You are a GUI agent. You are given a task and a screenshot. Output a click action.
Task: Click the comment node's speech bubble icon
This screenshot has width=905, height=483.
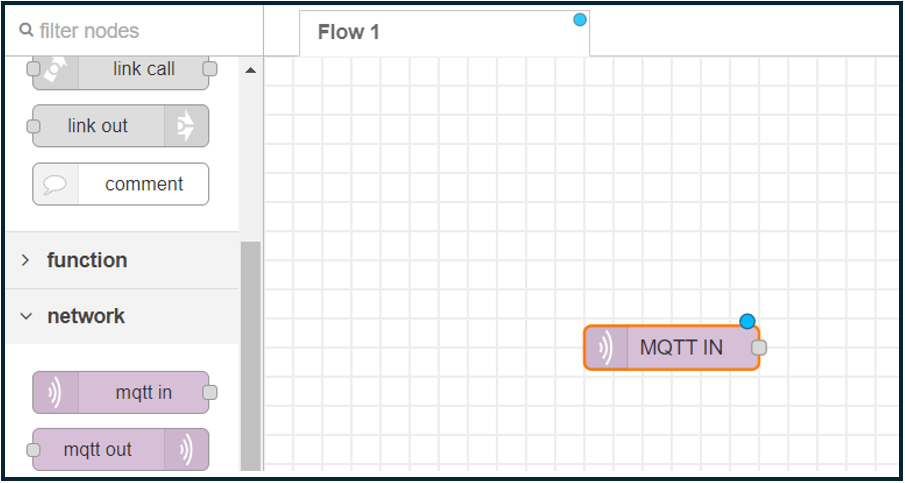tap(55, 184)
